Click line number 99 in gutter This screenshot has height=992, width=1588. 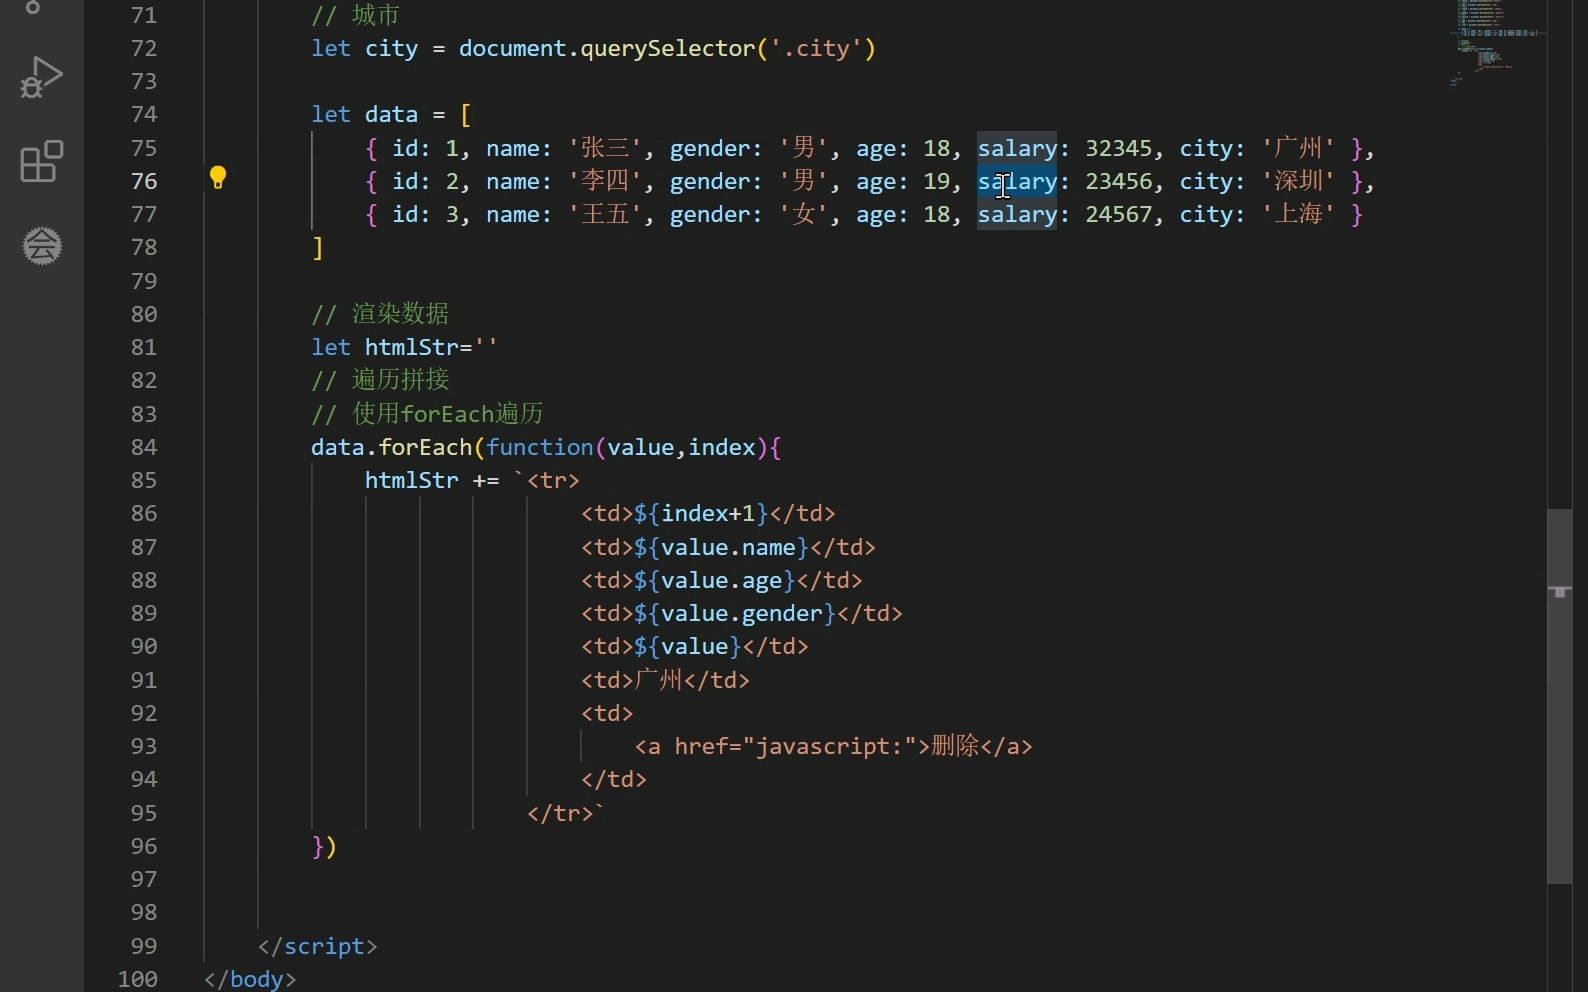(144, 946)
